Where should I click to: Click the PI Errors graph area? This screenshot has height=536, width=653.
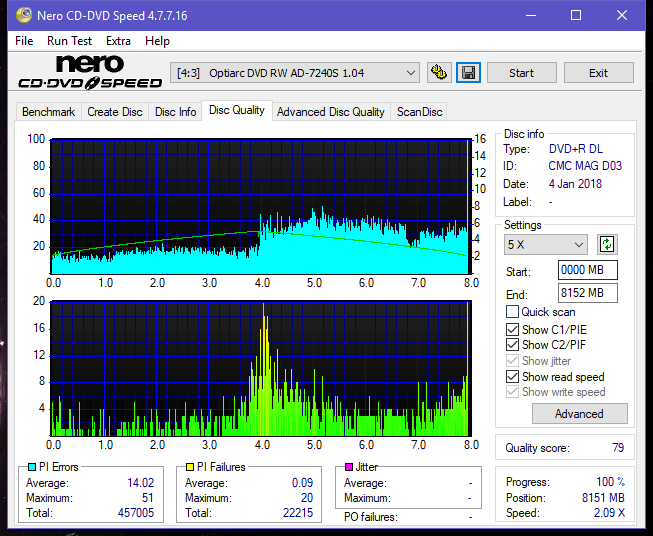tap(261, 206)
